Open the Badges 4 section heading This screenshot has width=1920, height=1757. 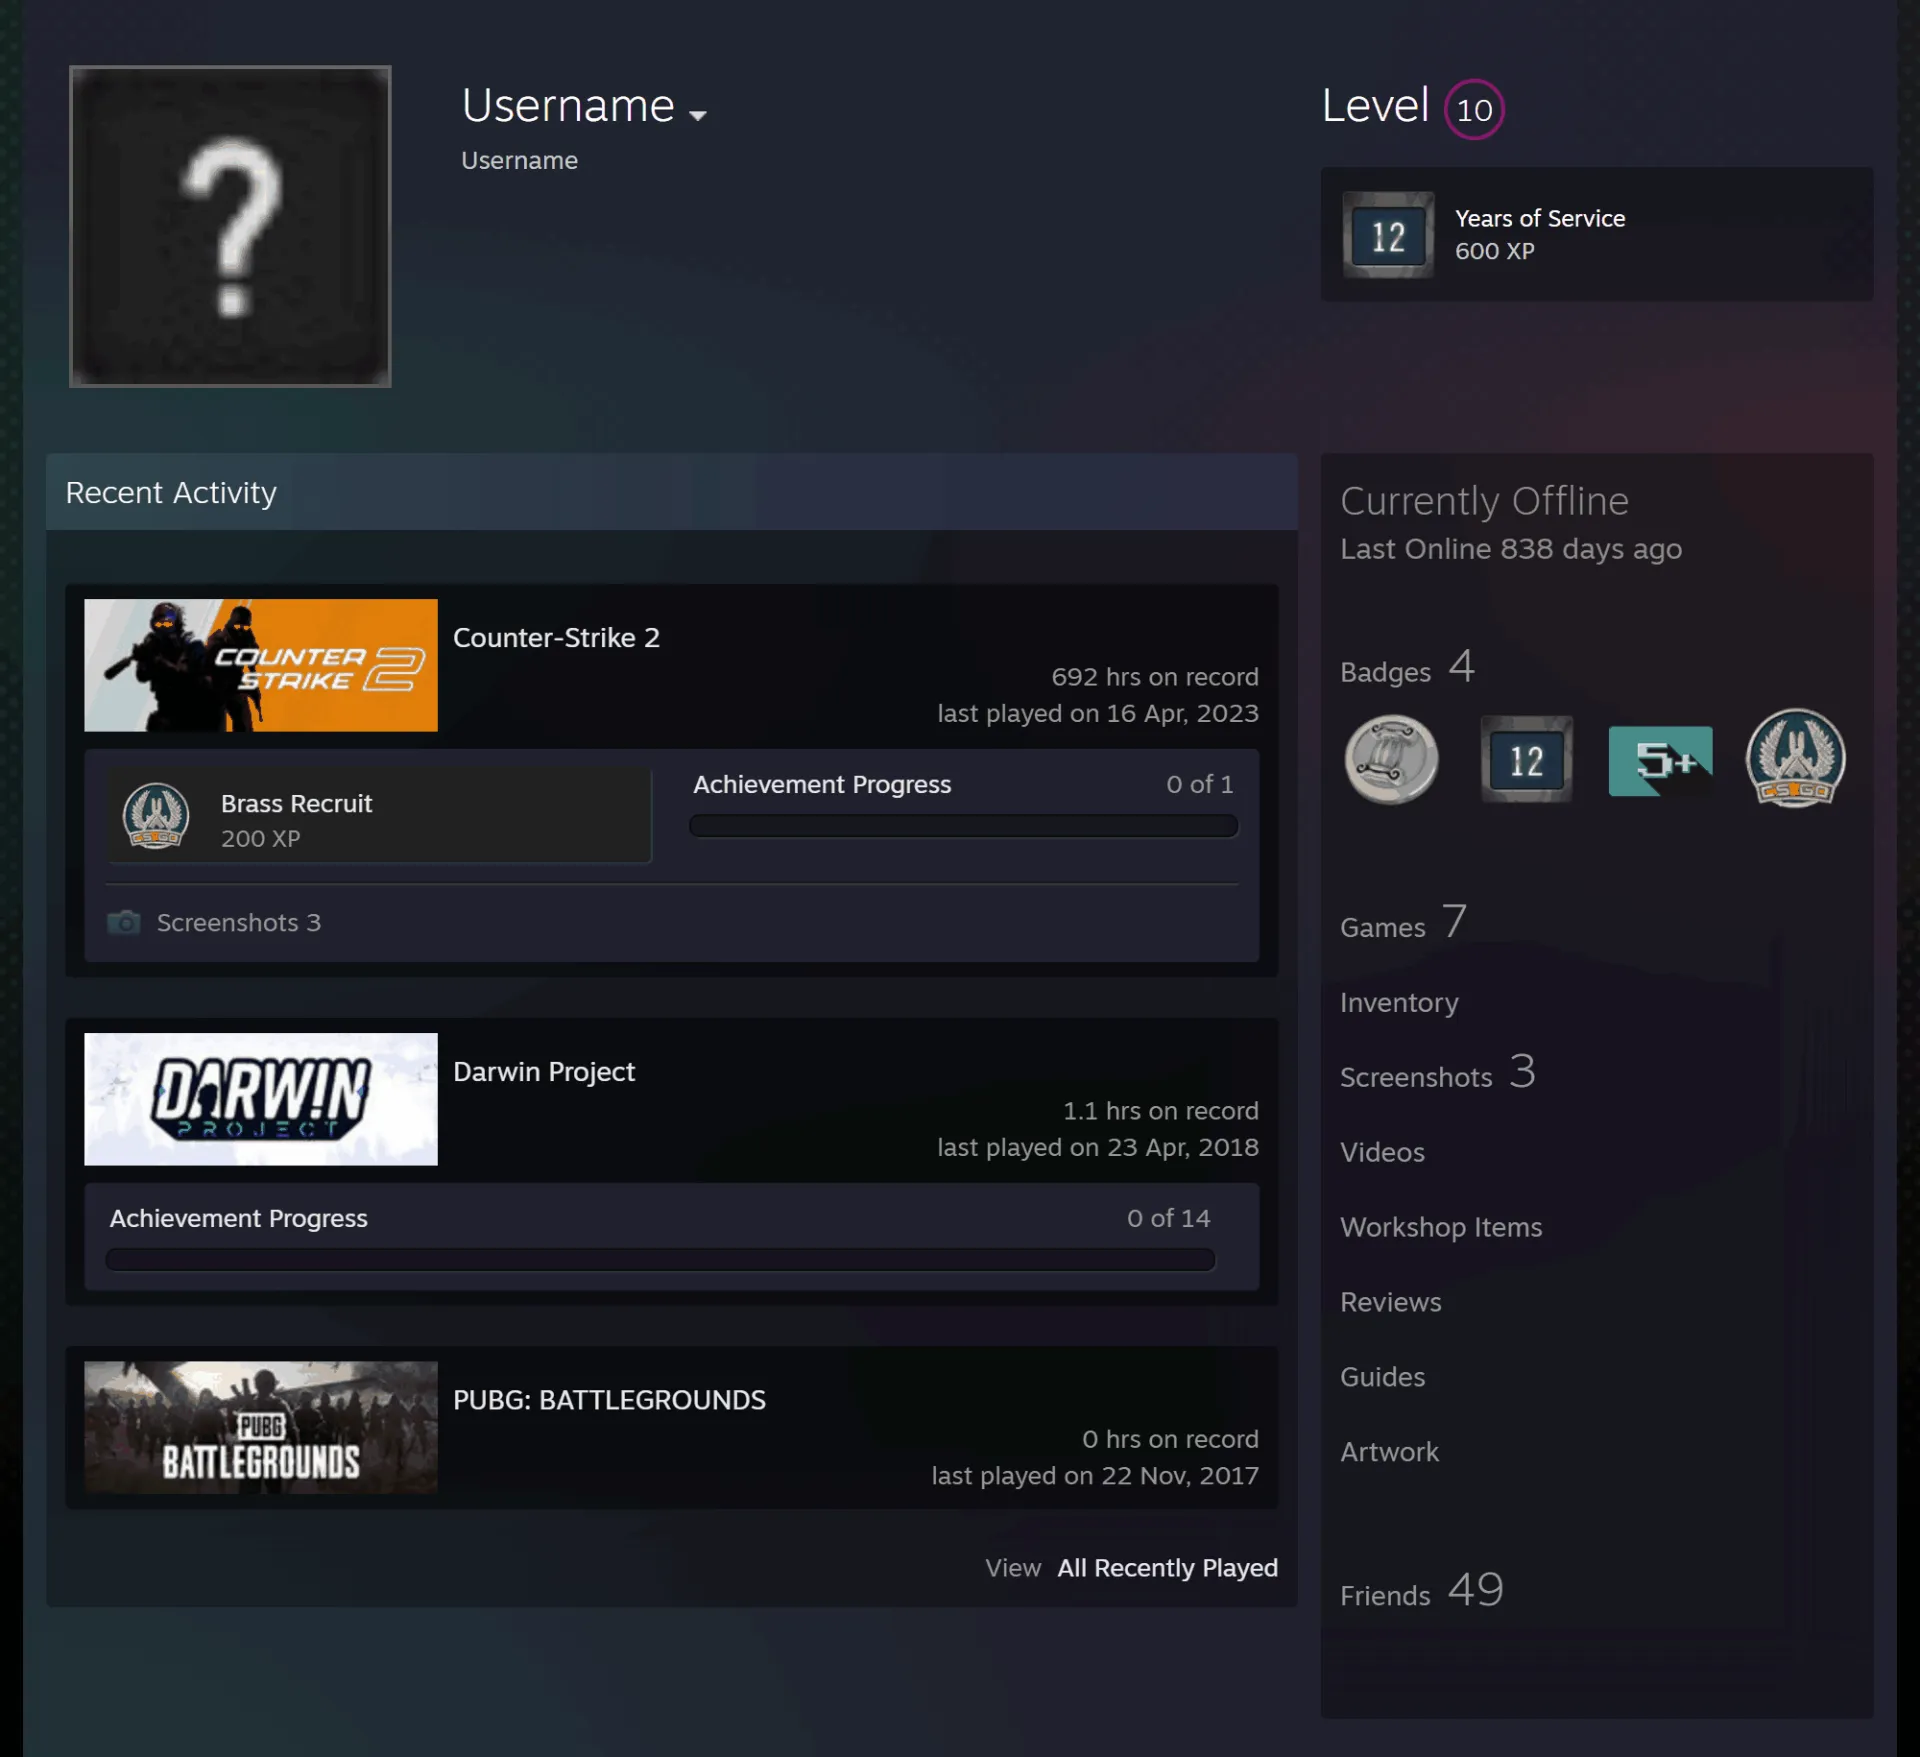coord(1407,668)
